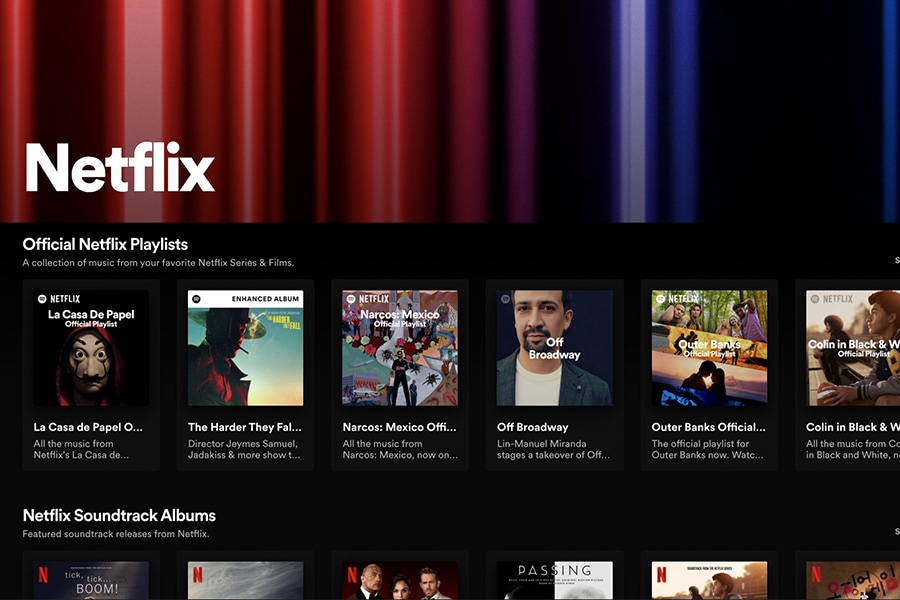Click the large Netflix hub title

[120, 168]
